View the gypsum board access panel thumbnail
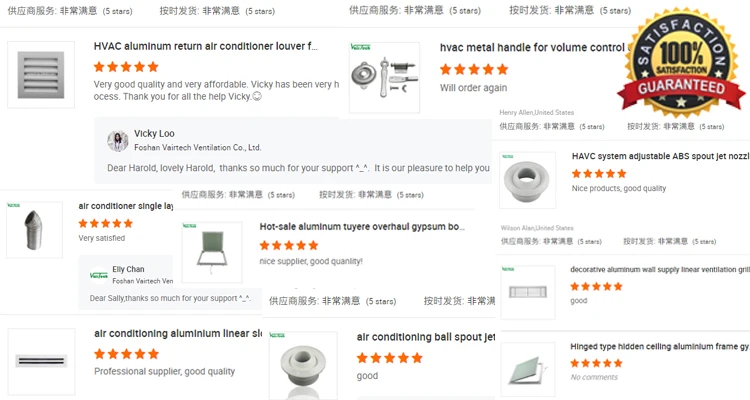Viewport: 750px width, 400px height. (212, 252)
